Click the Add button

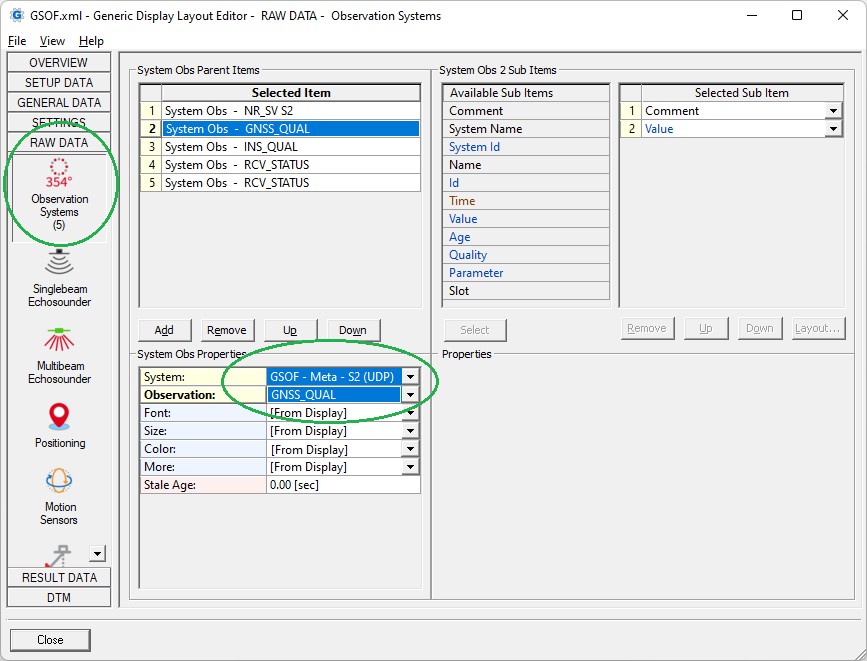(x=164, y=330)
